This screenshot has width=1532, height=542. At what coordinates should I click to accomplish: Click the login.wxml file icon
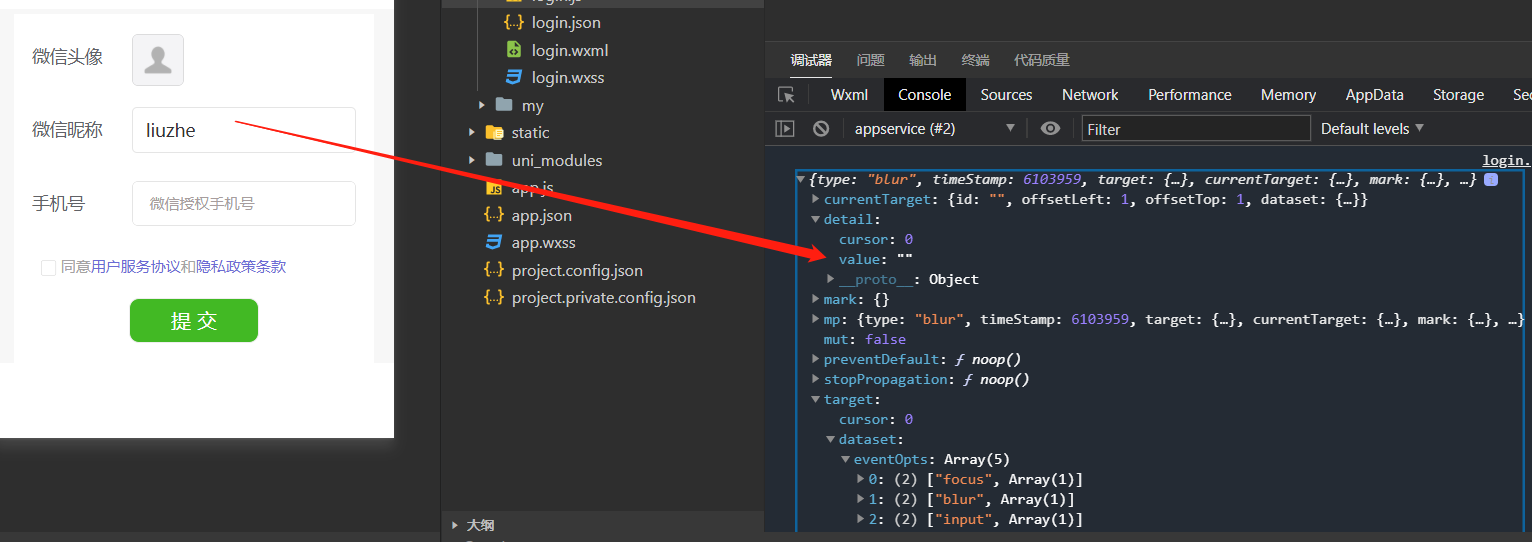click(x=514, y=50)
